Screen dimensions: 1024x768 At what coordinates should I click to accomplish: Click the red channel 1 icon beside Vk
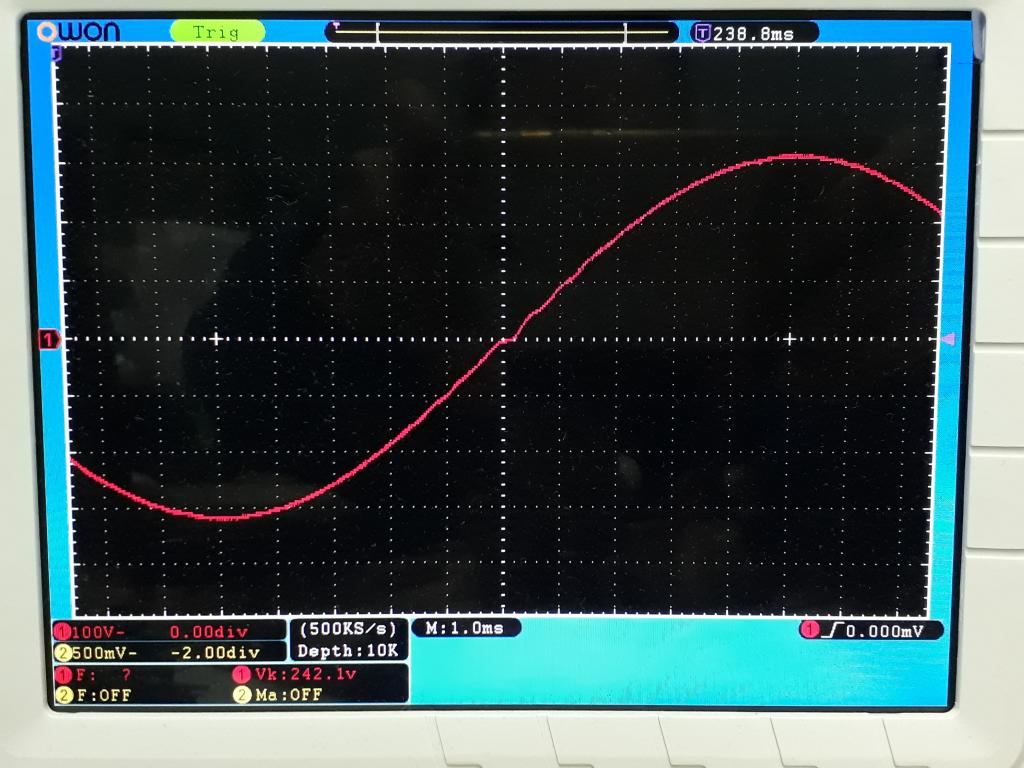pos(242,674)
